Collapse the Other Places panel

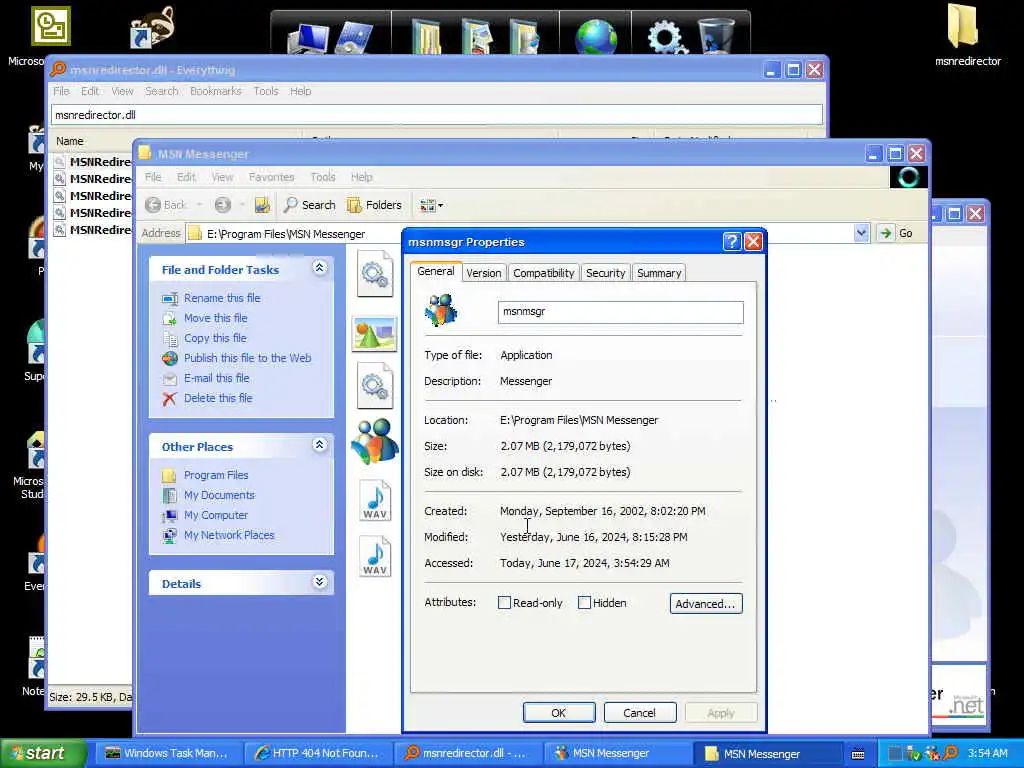[319, 445]
